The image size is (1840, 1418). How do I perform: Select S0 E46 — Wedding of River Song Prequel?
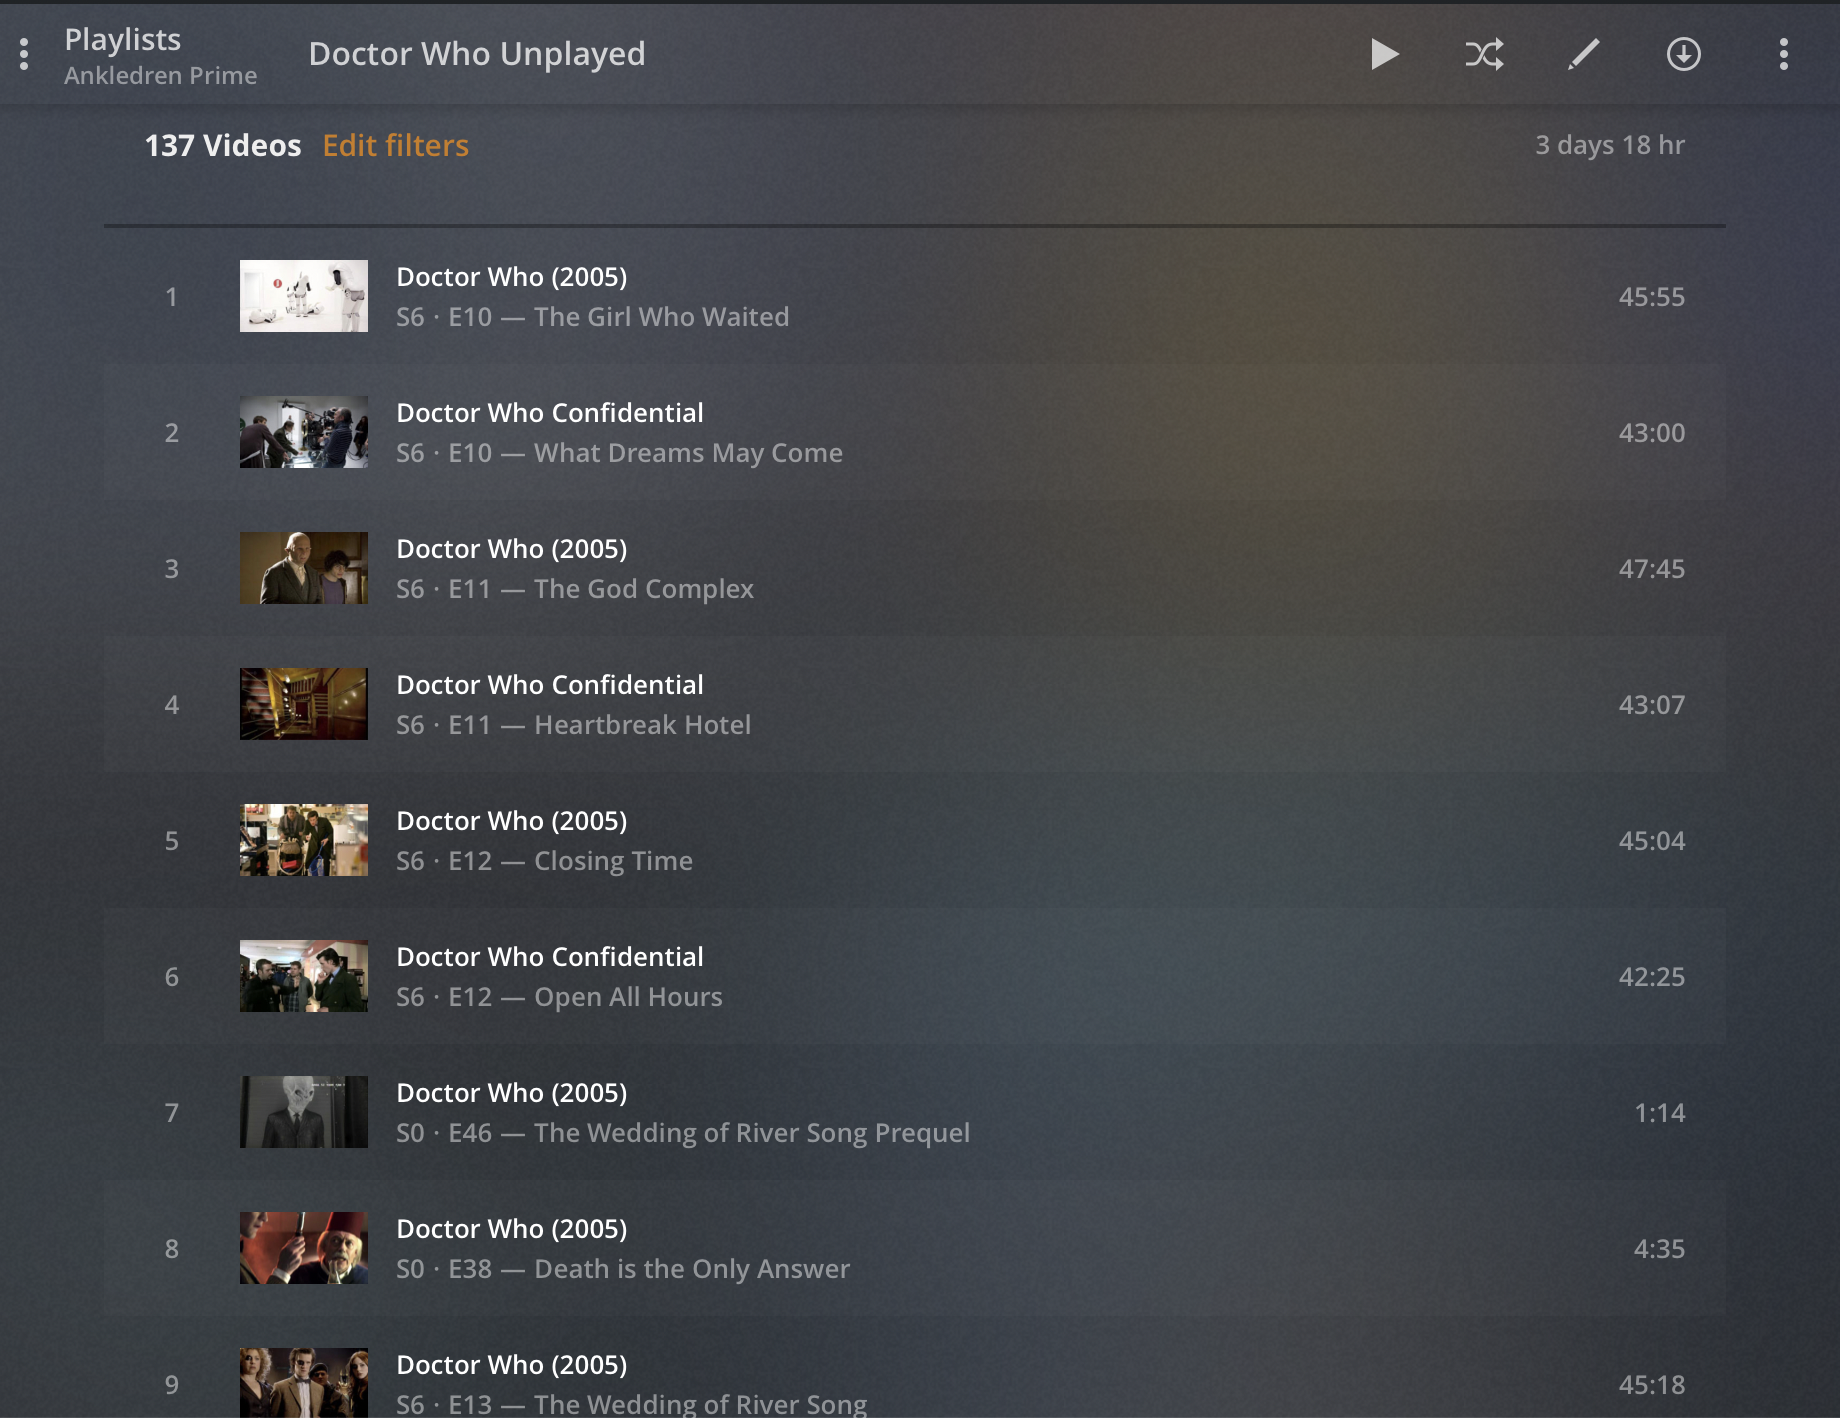tap(683, 1133)
